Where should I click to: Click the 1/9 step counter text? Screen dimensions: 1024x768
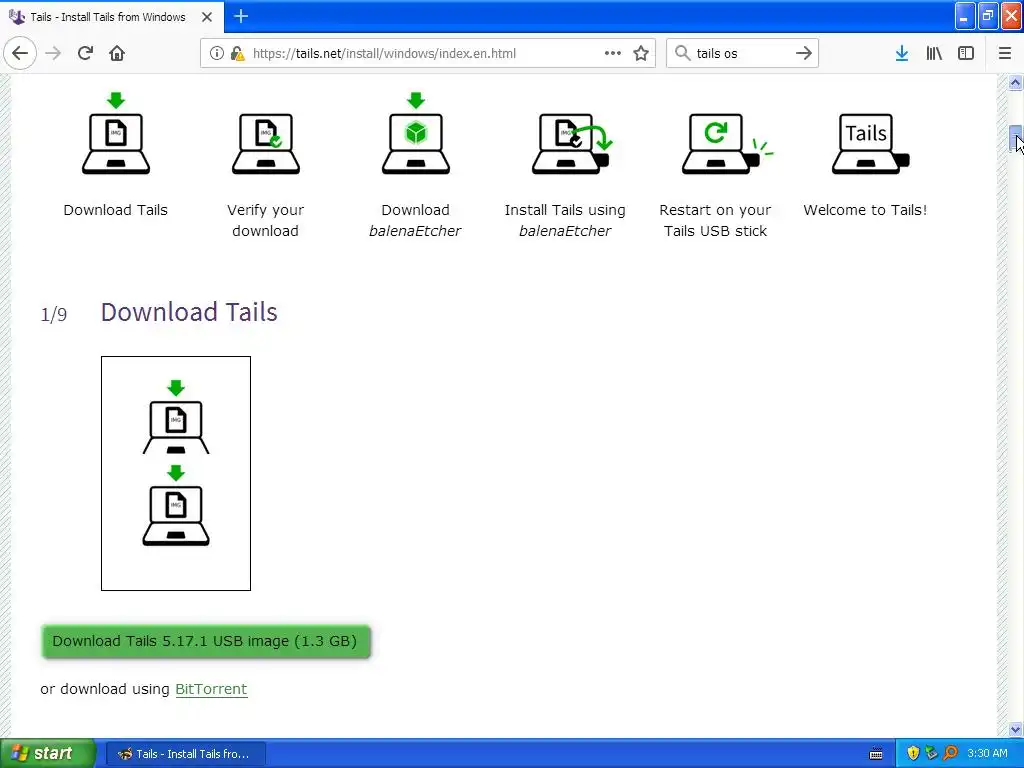tap(54, 315)
